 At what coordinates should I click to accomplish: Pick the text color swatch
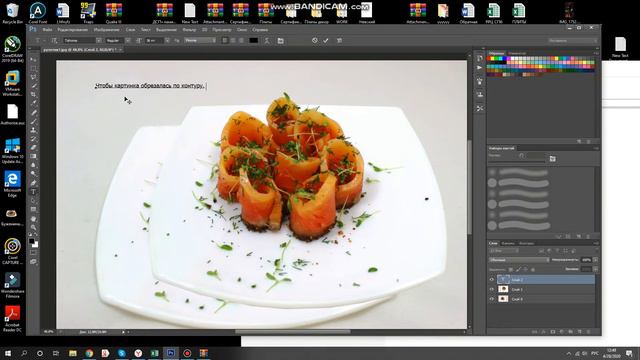[253, 40]
